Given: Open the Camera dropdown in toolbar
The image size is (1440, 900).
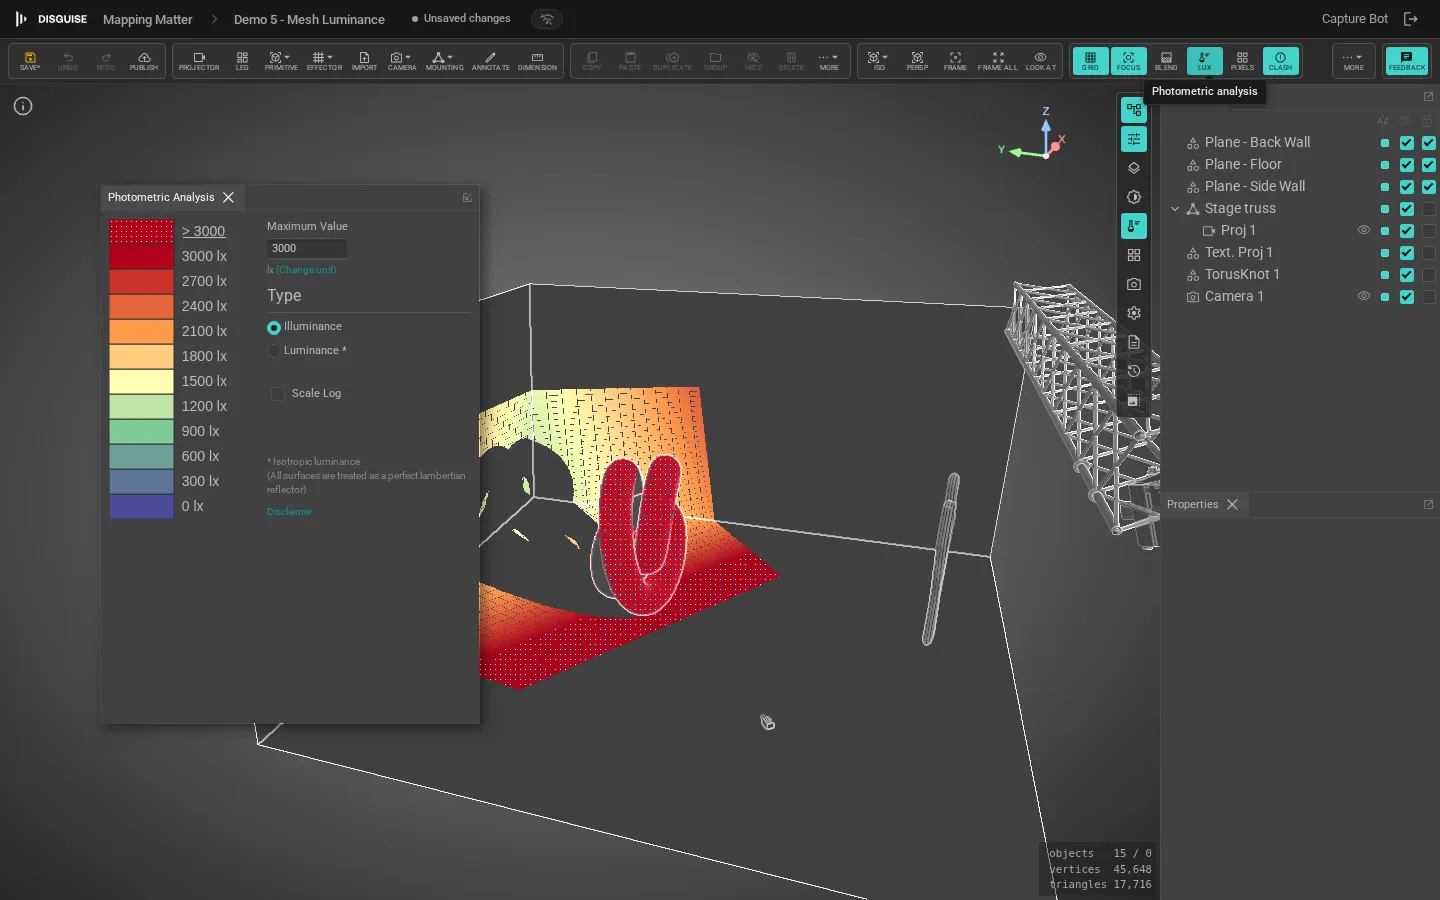Looking at the screenshot, I should tap(402, 61).
